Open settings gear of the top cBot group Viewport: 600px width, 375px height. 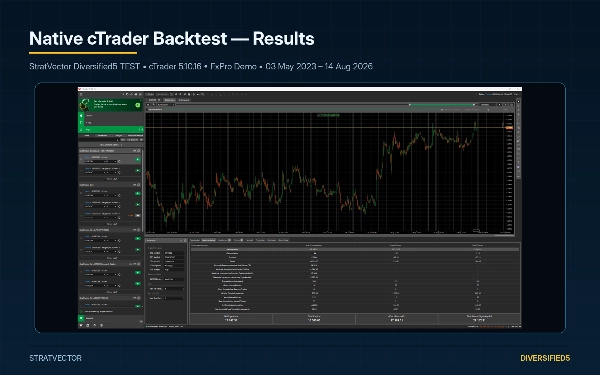click(139, 151)
